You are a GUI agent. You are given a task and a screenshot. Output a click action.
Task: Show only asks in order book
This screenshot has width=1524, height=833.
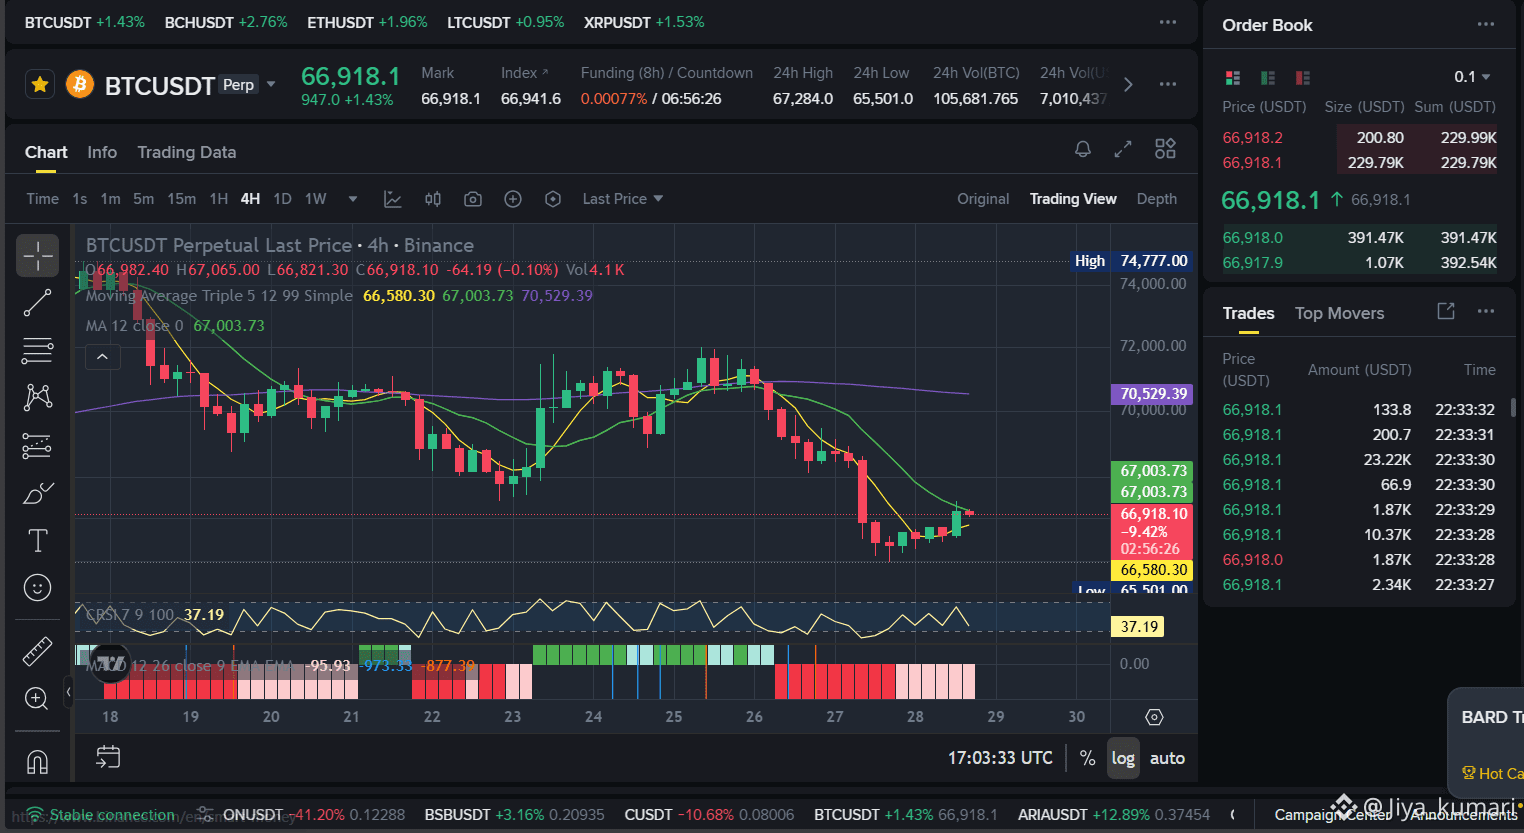click(1303, 77)
